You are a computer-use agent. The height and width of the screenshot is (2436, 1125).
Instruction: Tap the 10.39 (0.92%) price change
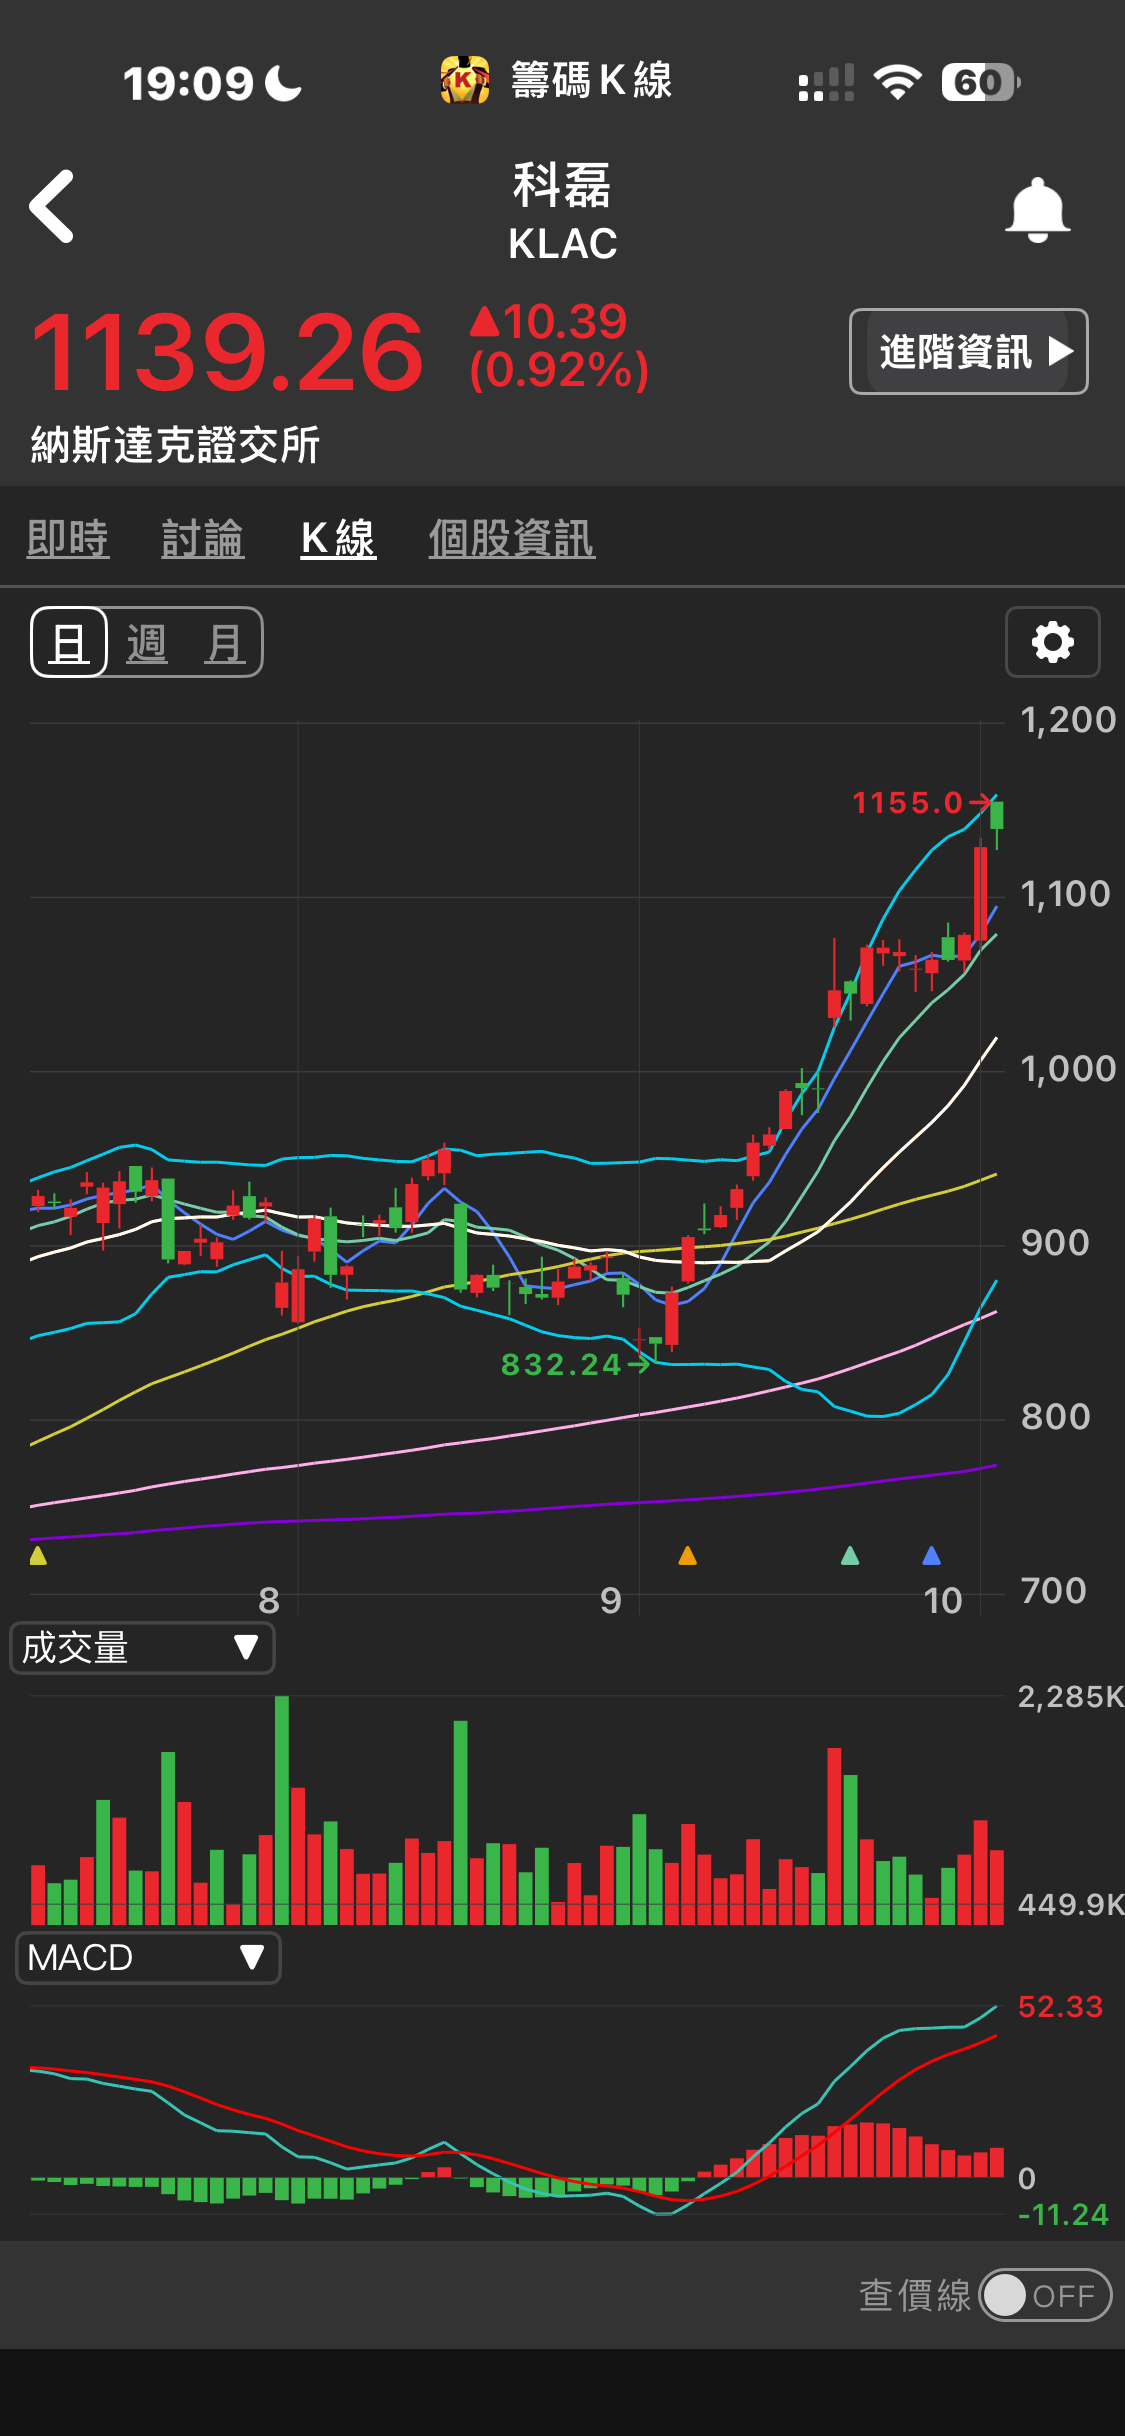coord(559,346)
